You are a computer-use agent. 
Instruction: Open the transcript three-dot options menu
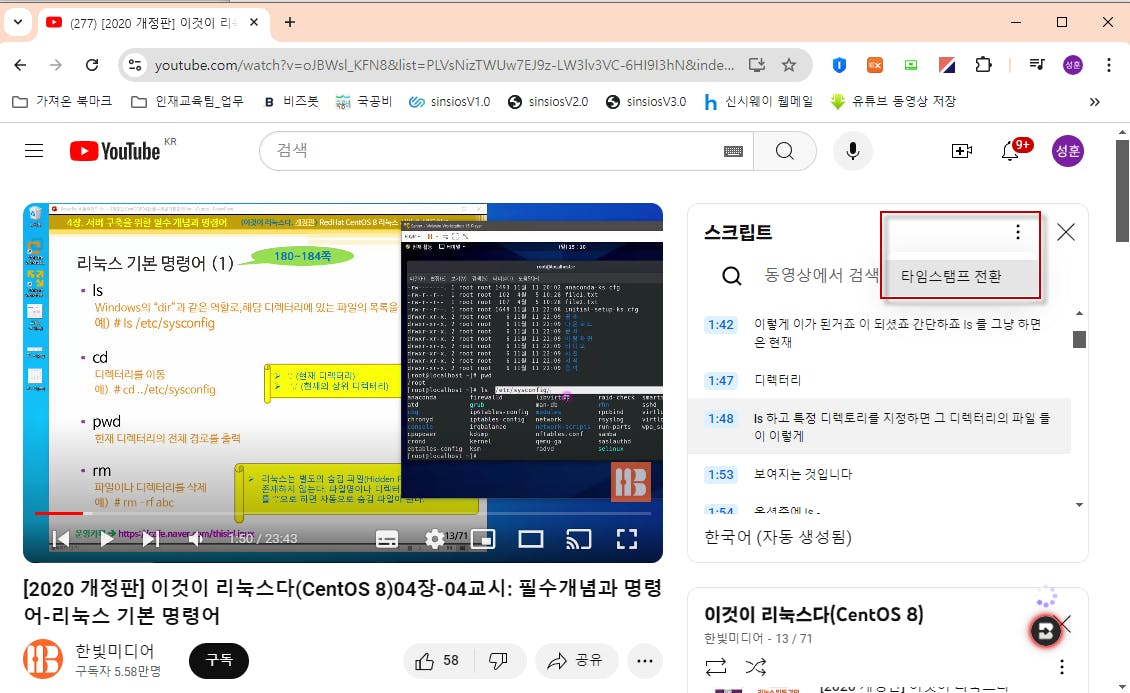(x=1018, y=231)
